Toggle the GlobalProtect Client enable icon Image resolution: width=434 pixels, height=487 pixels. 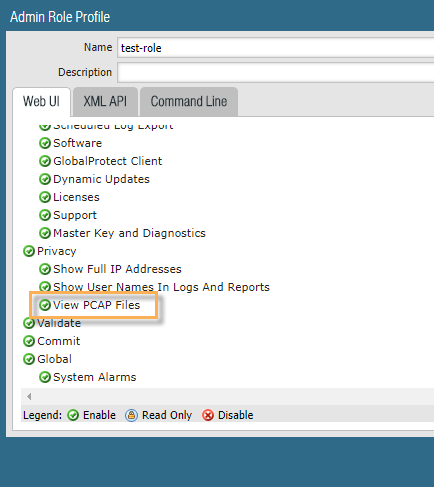tap(45, 161)
